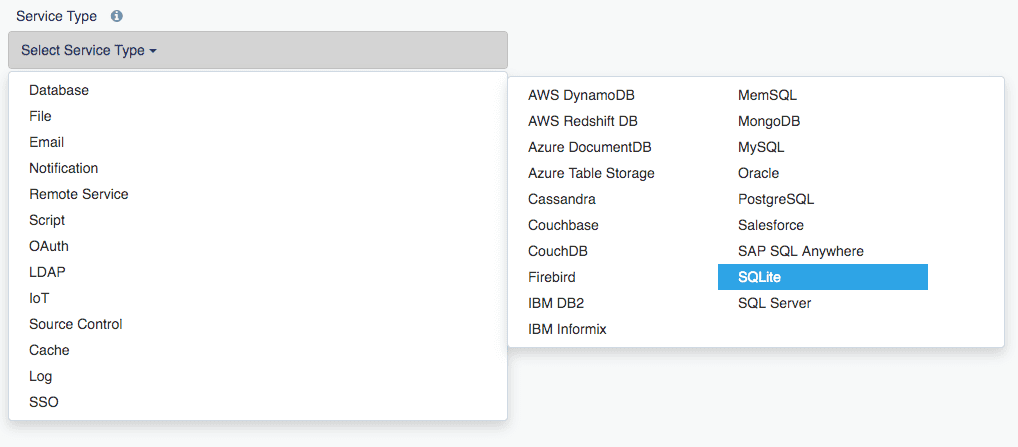Open the Source Control category
1018x447 pixels.
click(x=76, y=324)
